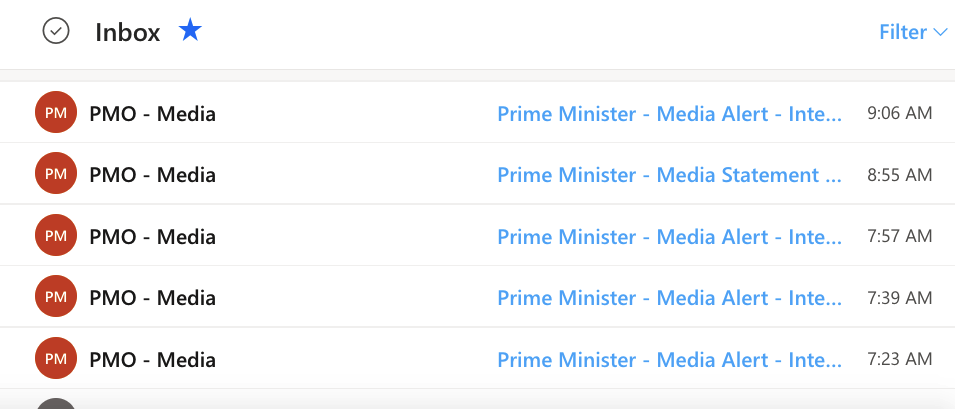Click the partially visible gray avatar at bottom
955x409 pixels.
tap(56, 403)
